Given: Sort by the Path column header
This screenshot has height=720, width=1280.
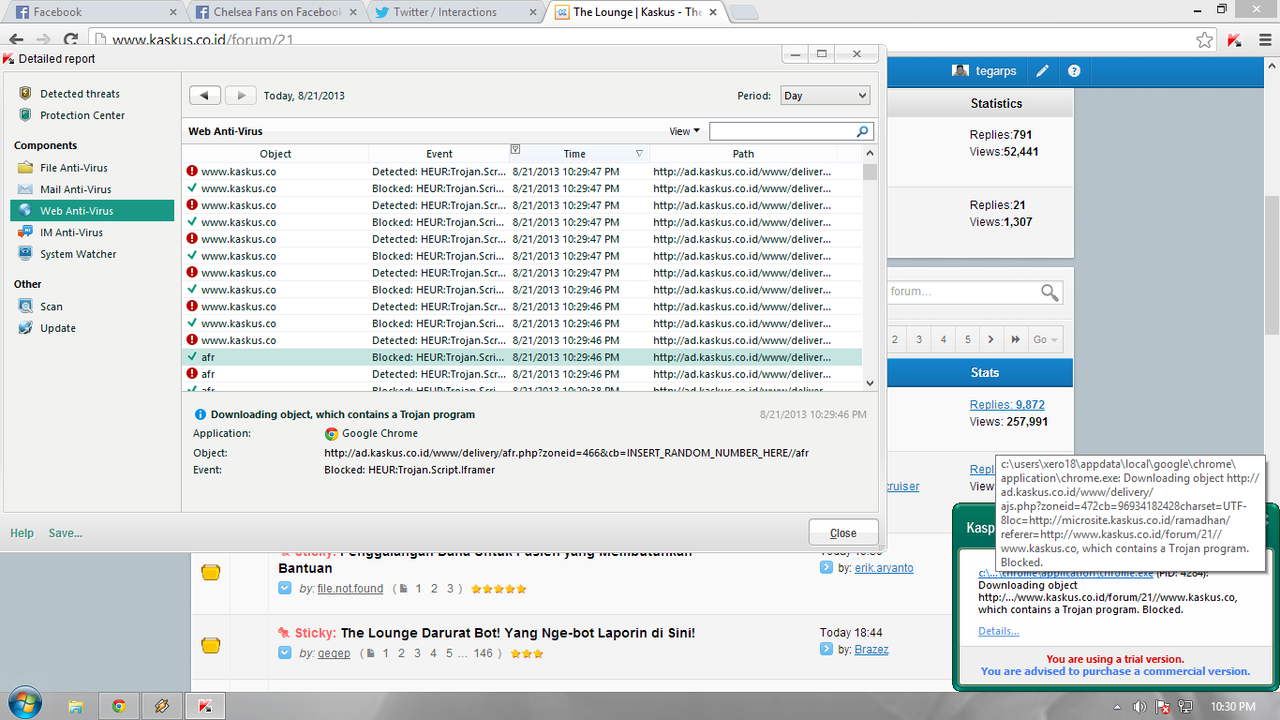Looking at the screenshot, I should click(743, 154).
